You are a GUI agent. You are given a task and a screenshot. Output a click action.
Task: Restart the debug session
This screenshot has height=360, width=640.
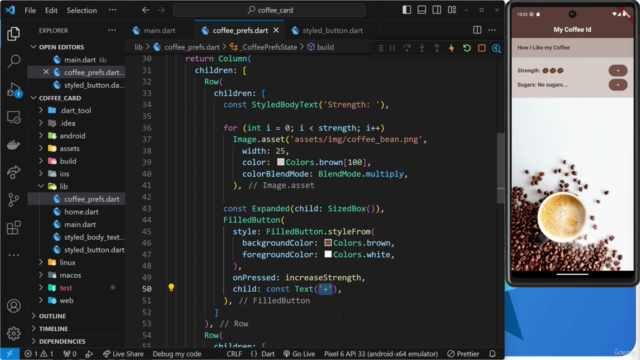click(x=467, y=48)
